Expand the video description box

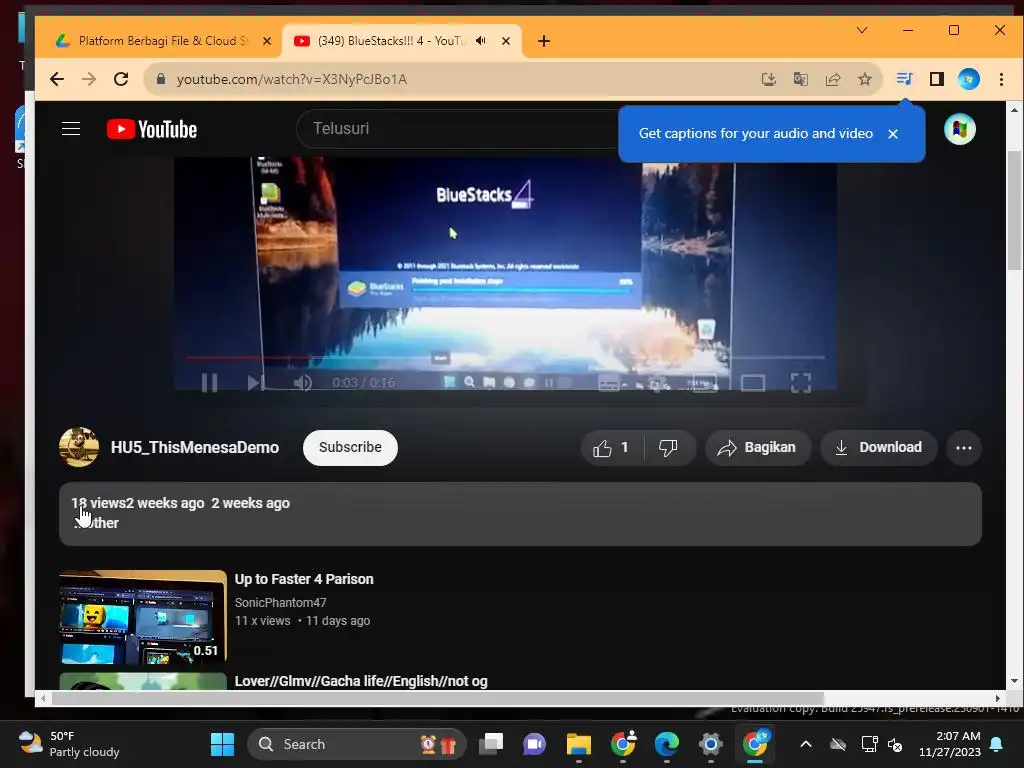tap(520, 514)
